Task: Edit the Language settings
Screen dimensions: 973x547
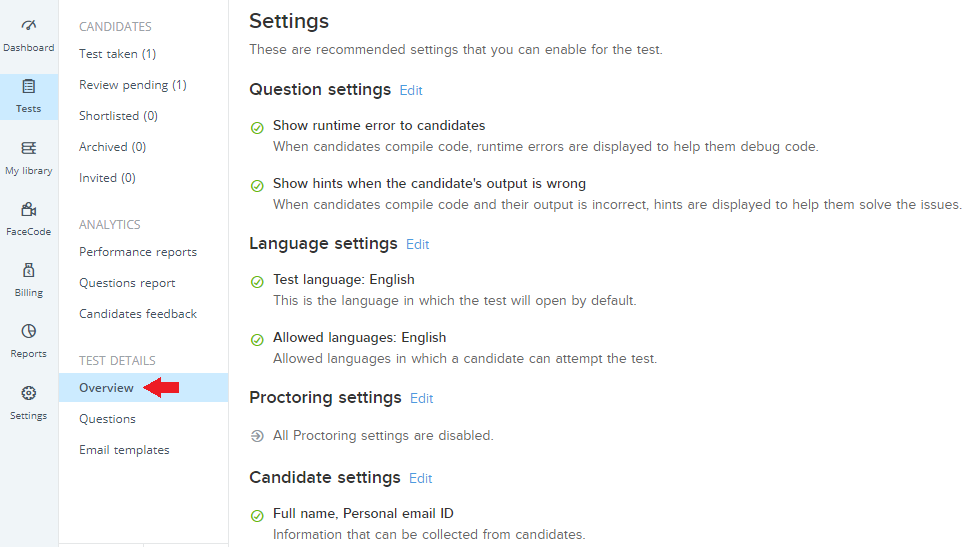Action: 418,245
